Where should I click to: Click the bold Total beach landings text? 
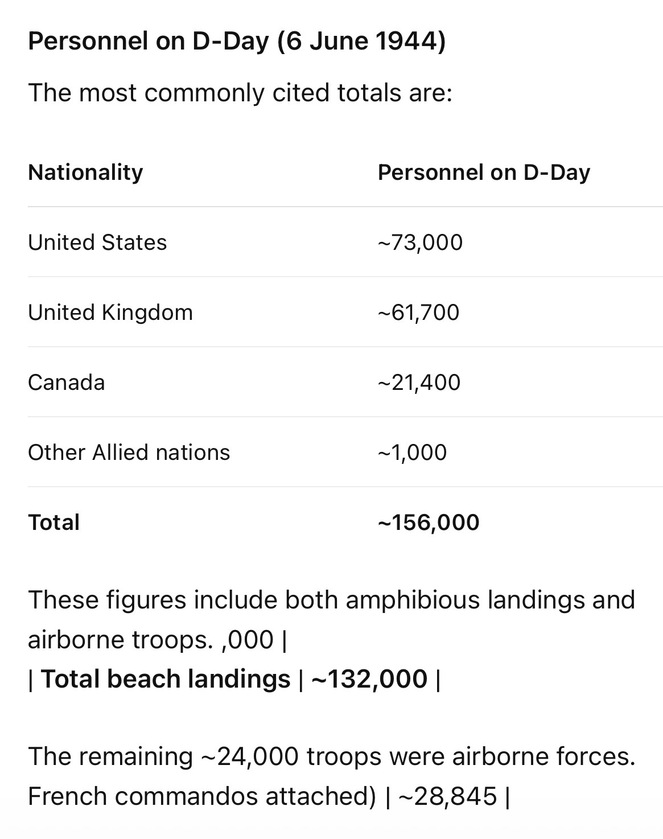pyautogui.click(x=166, y=679)
